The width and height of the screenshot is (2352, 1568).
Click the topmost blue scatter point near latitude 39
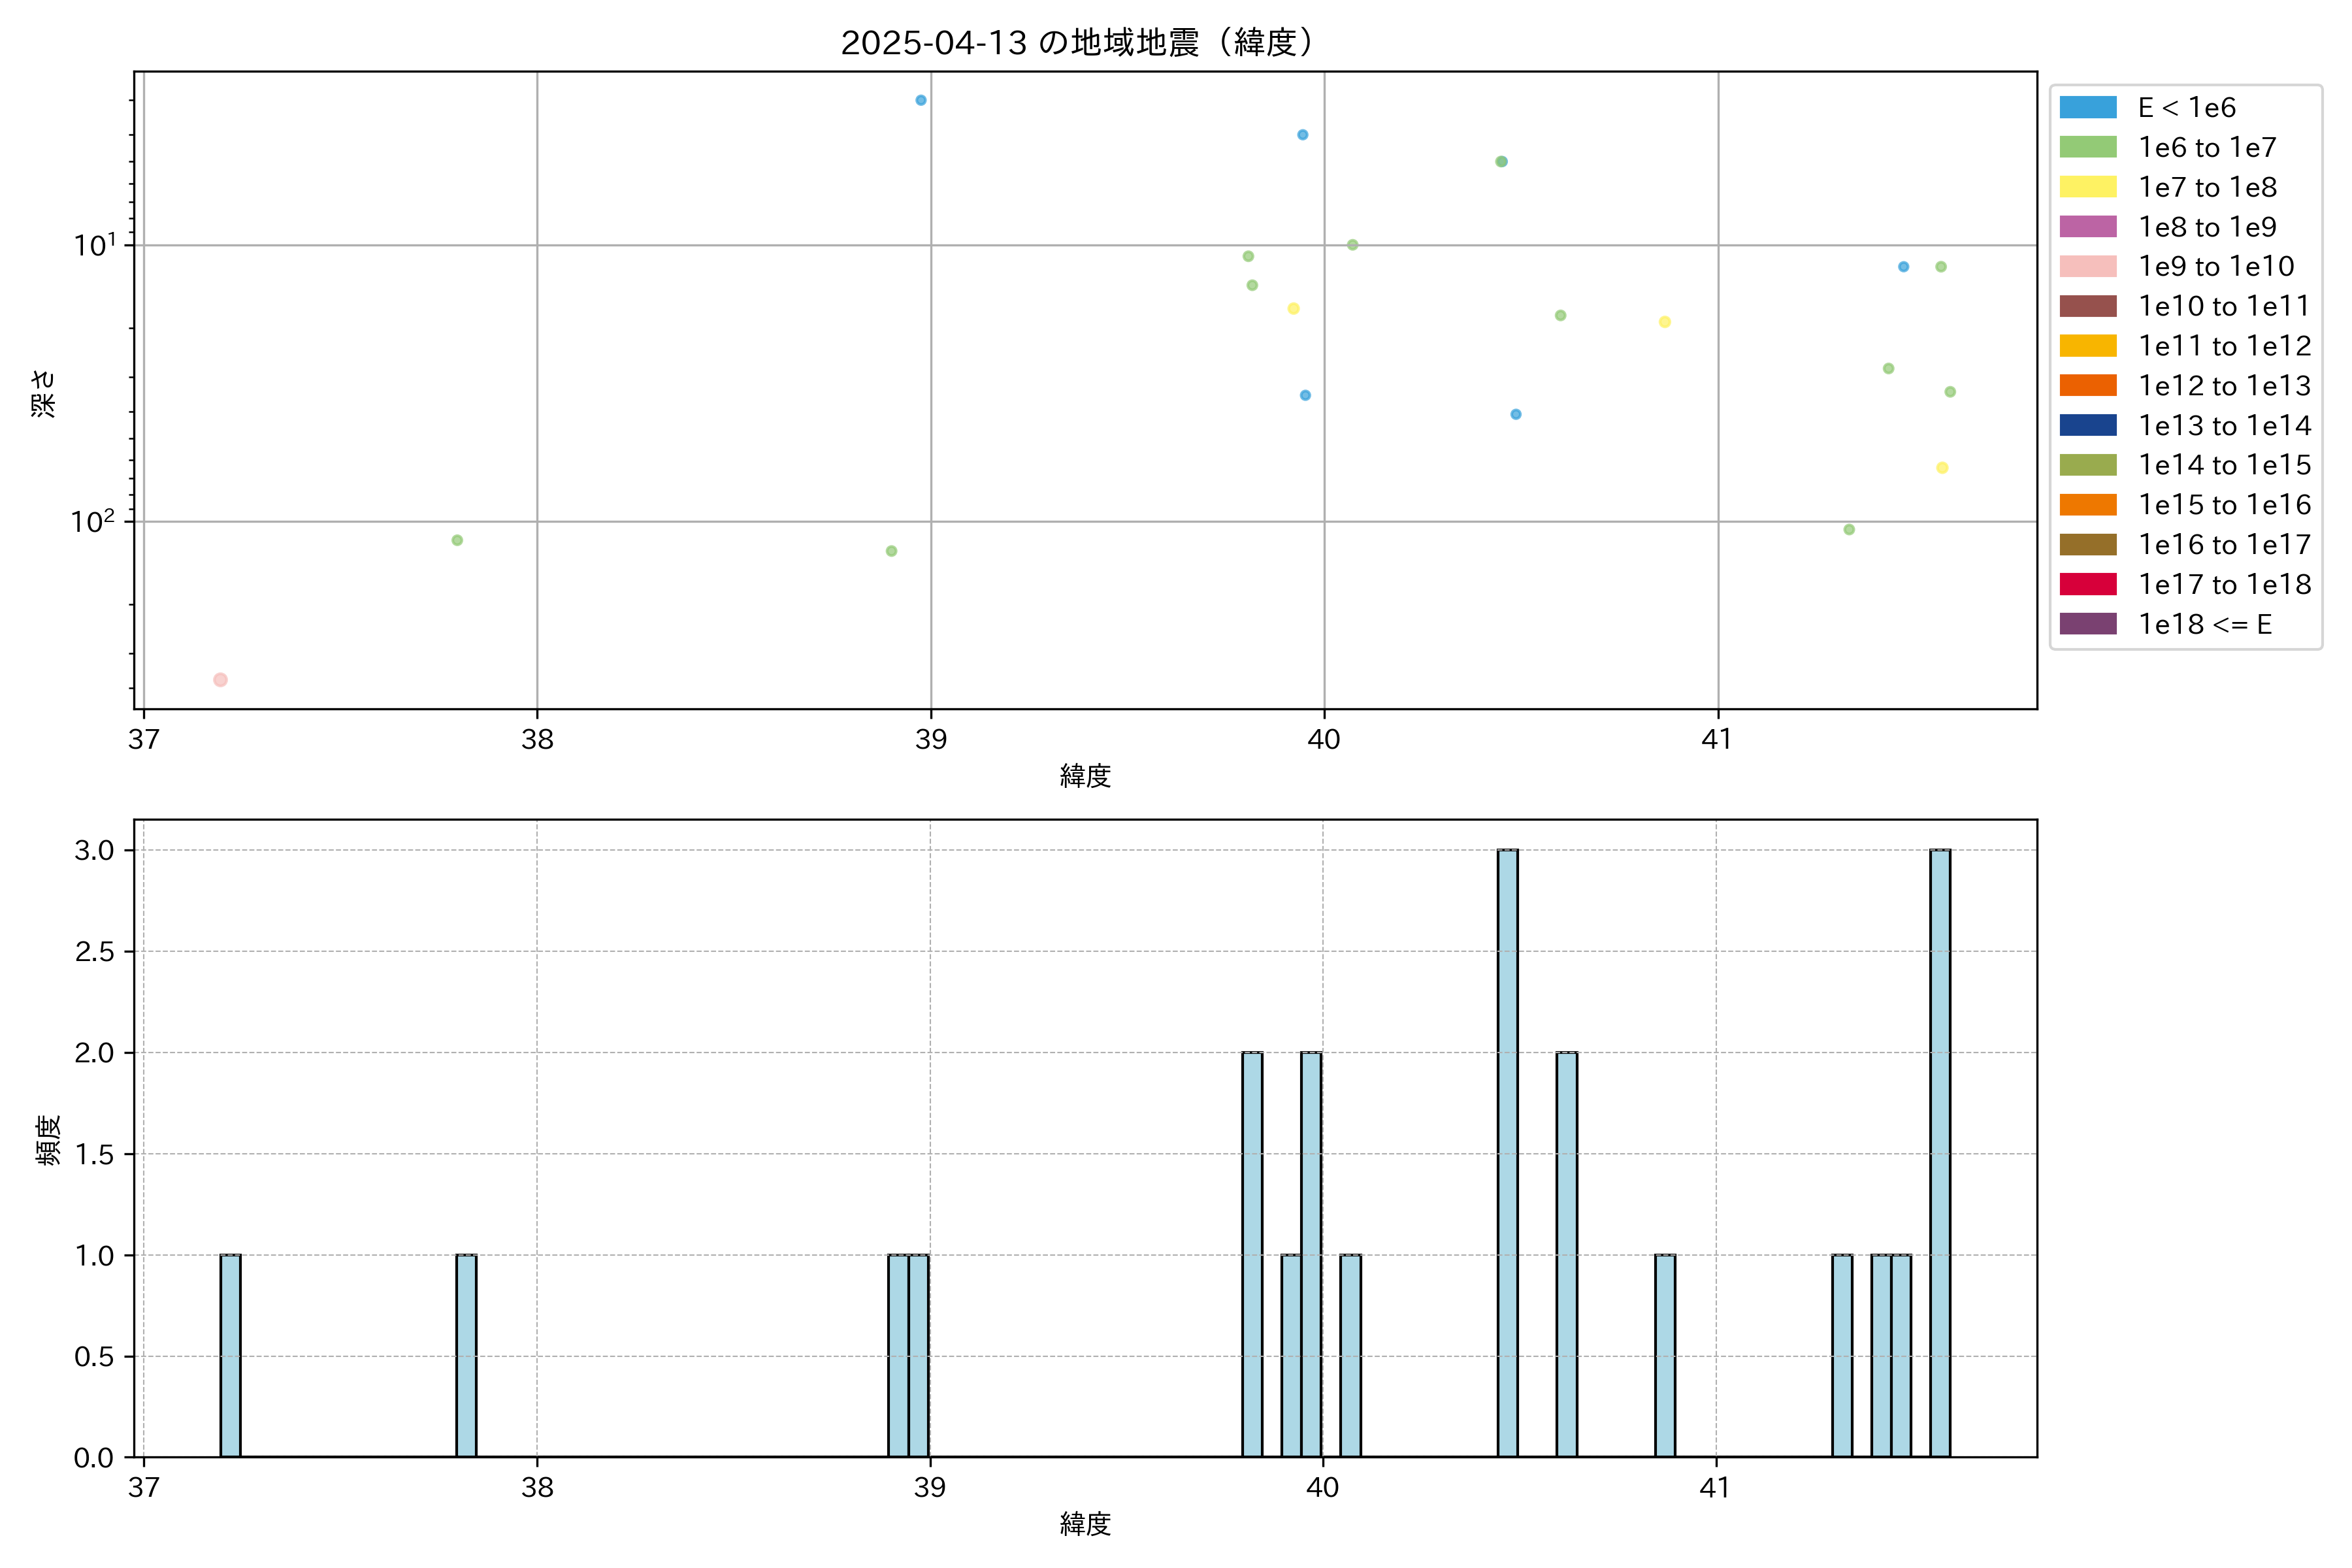coord(921,100)
